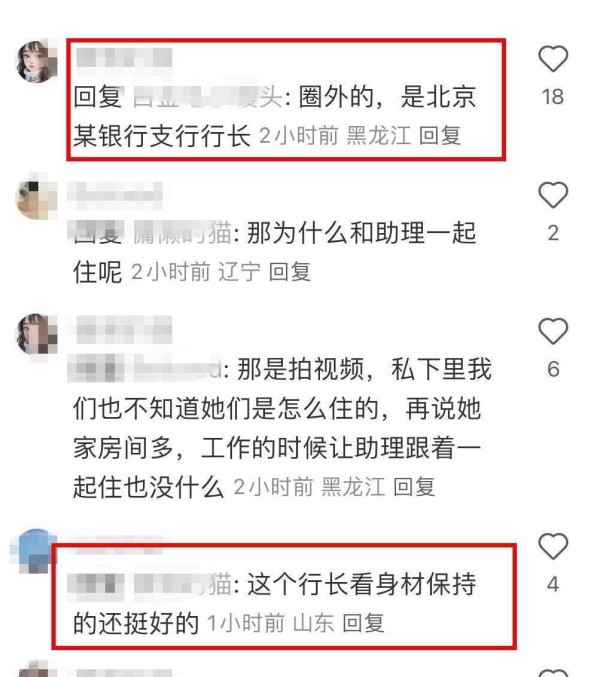Image resolution: width=600 pixels, height=677 pixels.
Task: Like the comment with 6 likes
Action: (553, 331)
